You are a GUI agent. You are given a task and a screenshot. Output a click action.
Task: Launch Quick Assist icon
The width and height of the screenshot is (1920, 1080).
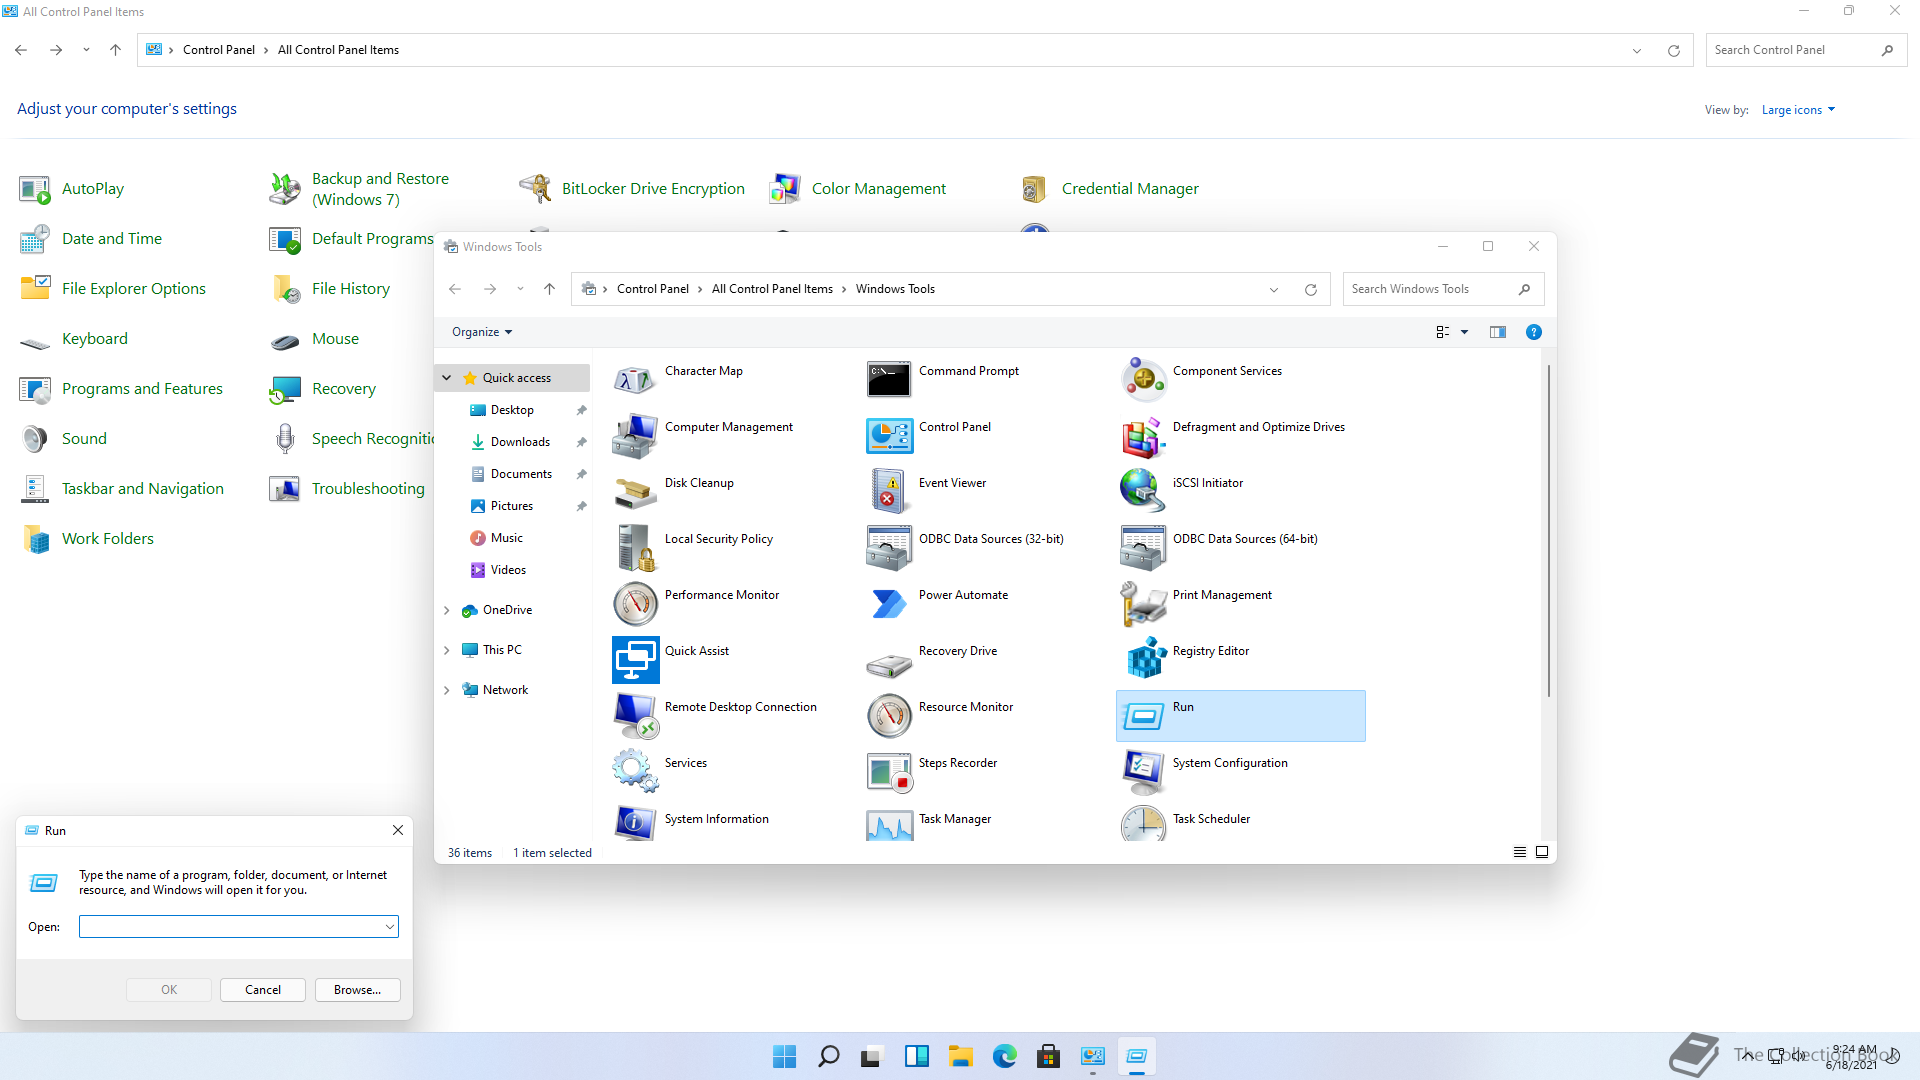pyautogui.click(x=635, y=660)
